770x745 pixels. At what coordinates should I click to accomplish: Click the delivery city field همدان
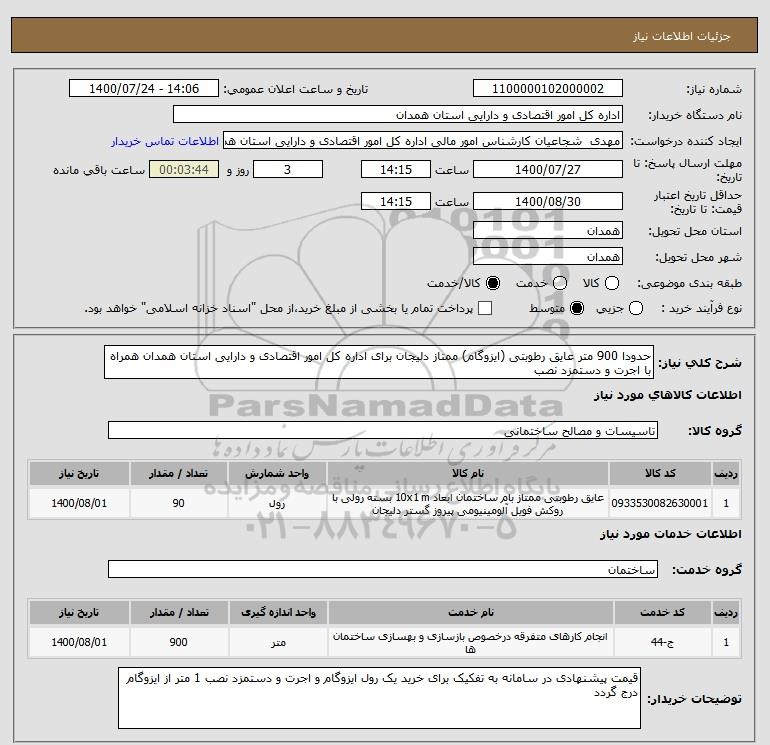tap(548, 256)
